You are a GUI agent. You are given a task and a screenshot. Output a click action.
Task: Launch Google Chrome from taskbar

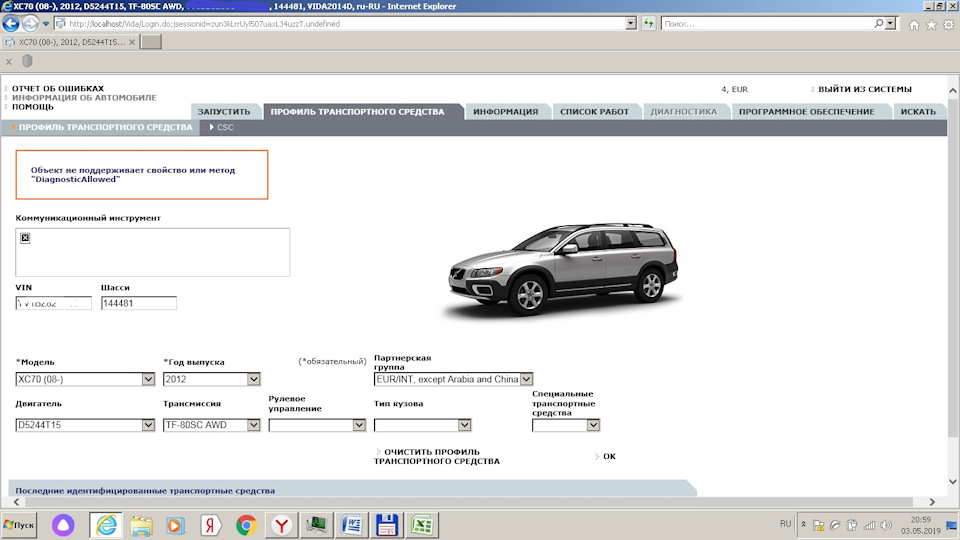coord(246,525)
